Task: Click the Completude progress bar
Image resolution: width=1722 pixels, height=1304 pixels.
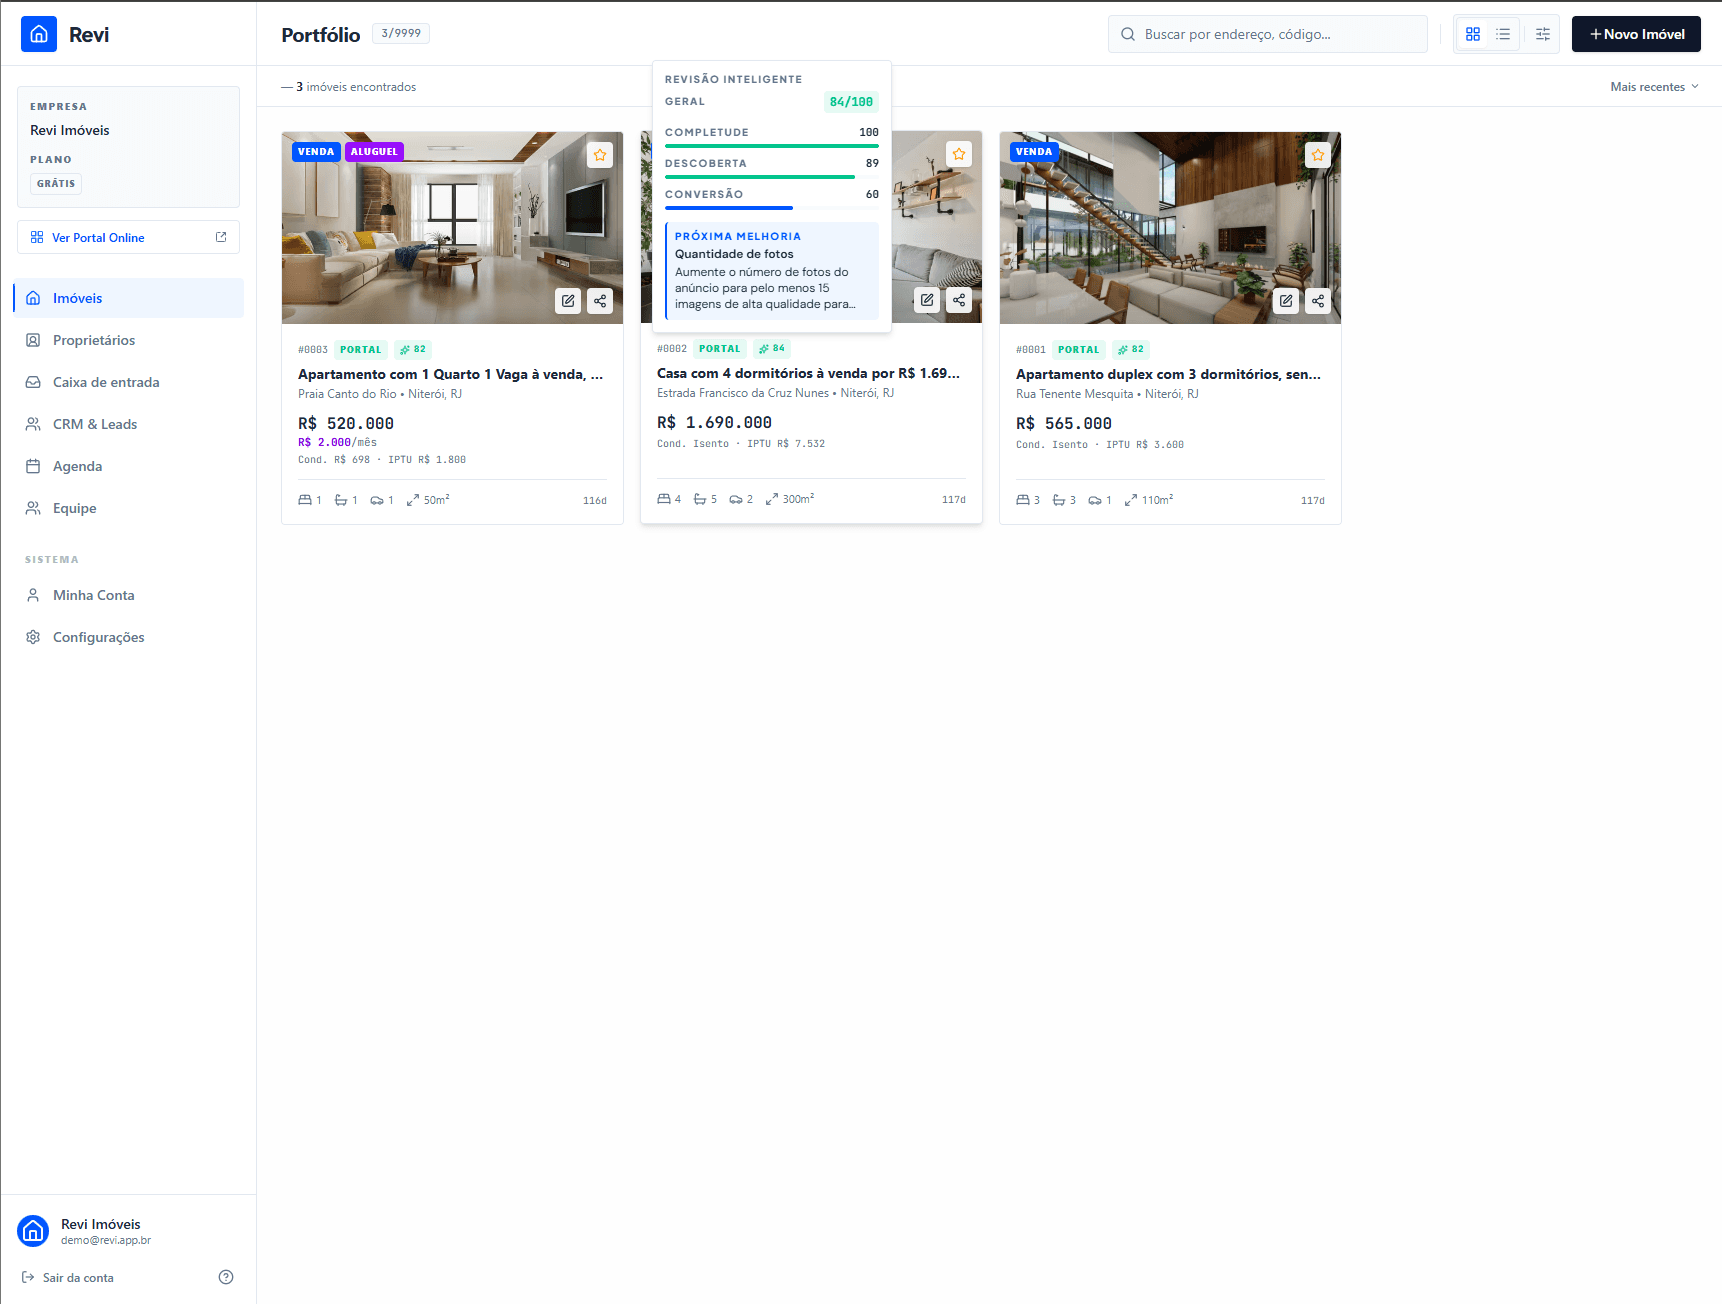Action: click(772, 146)
